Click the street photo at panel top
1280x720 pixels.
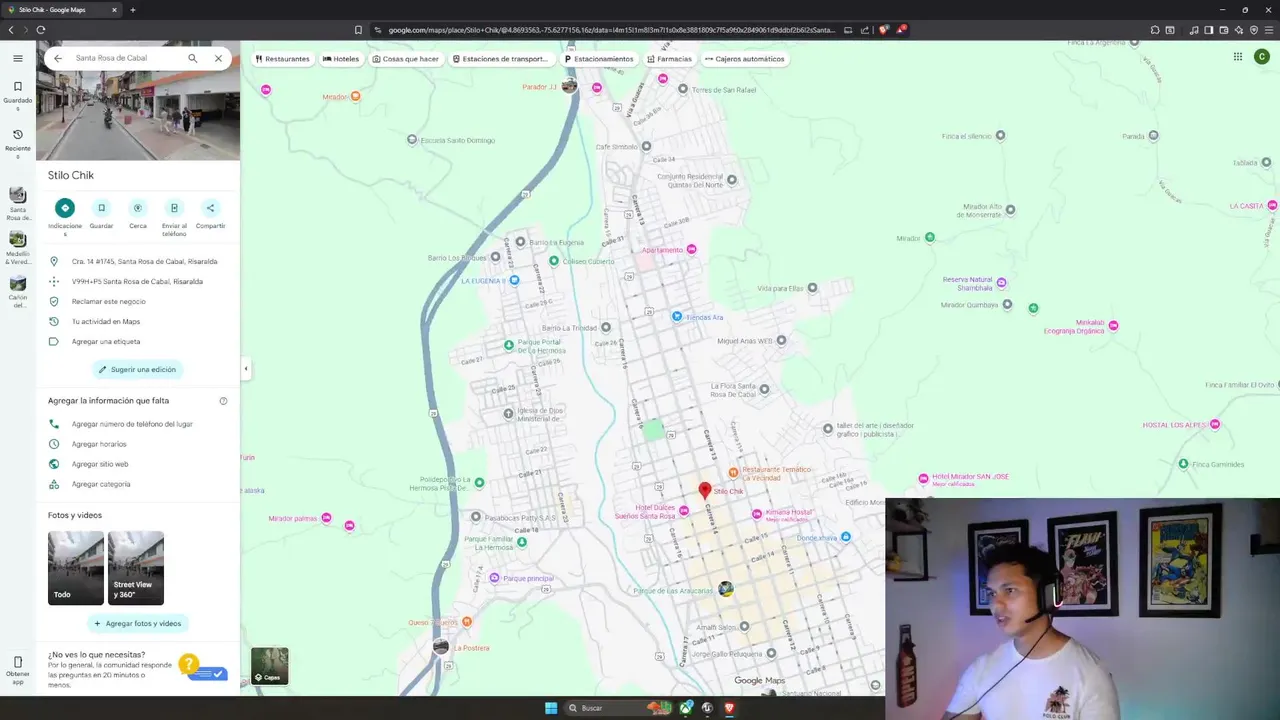point(138,115)
